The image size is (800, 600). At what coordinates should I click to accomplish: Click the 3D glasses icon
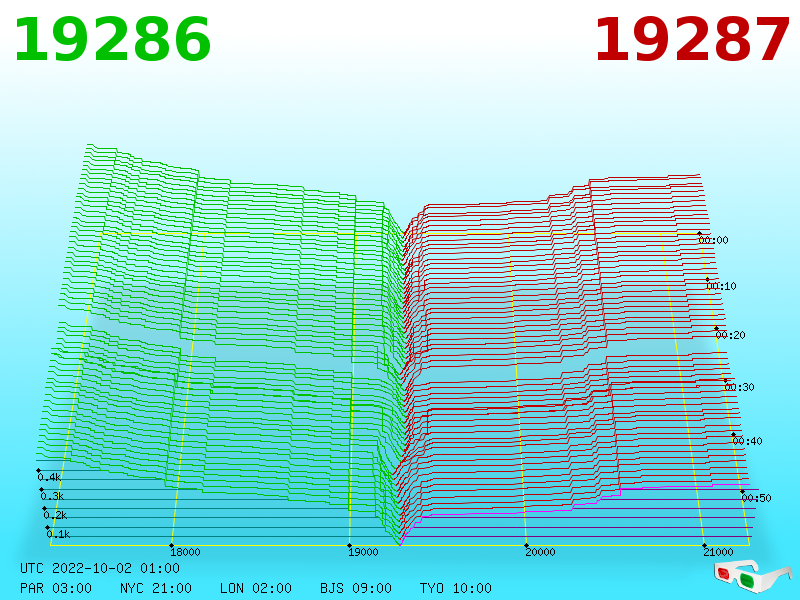[753, 576]
